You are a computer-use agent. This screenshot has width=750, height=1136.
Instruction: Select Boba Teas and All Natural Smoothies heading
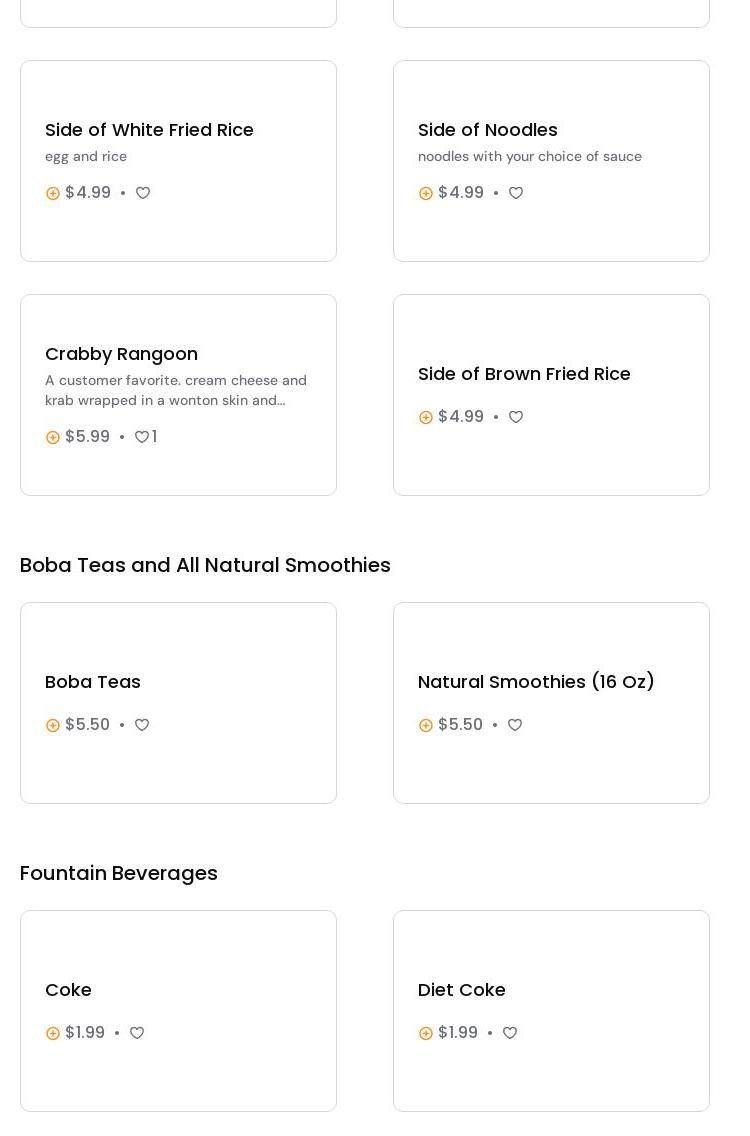[x=205, y=565]
